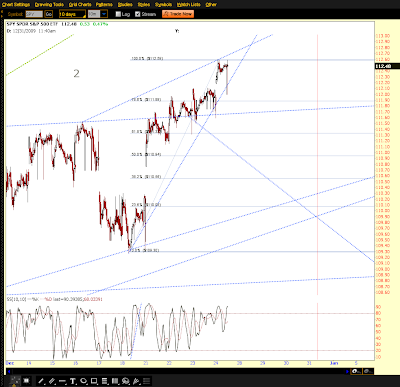Open the Patterns menu
Image resolution: width=400 pixels, height=387 pixels.
(104, 4)
